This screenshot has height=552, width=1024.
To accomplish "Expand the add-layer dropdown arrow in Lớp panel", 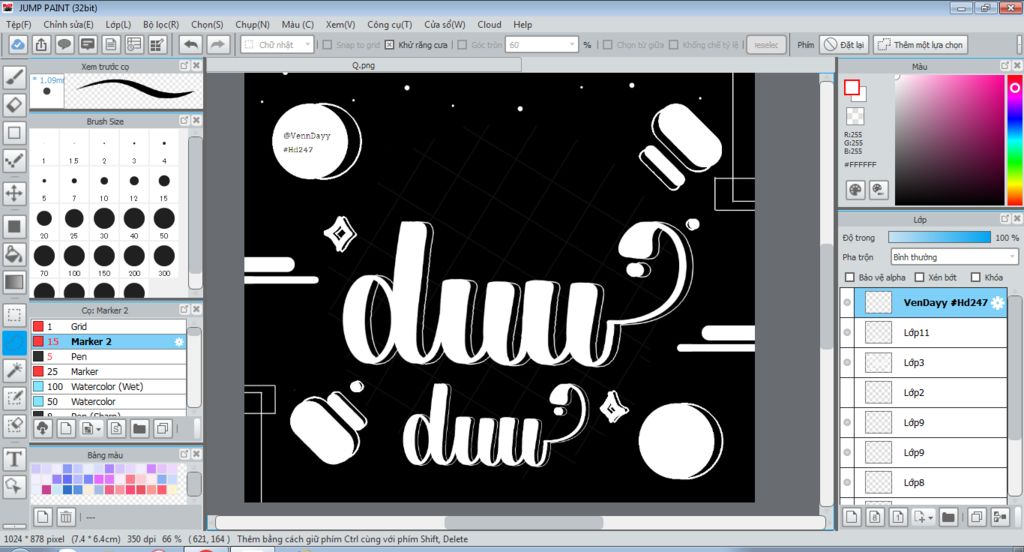I will pos(931,518).
